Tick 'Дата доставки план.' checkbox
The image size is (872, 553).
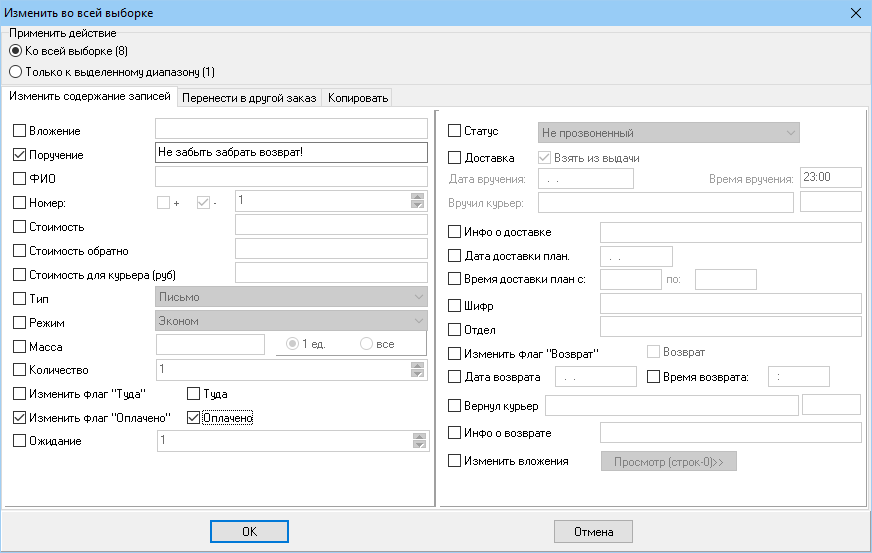tap(454, 255)
